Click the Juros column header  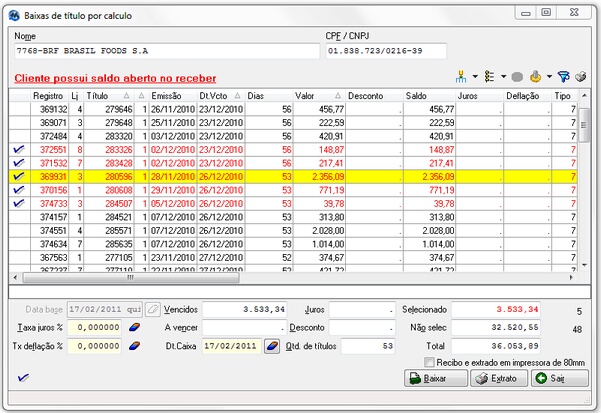(479, 96)
